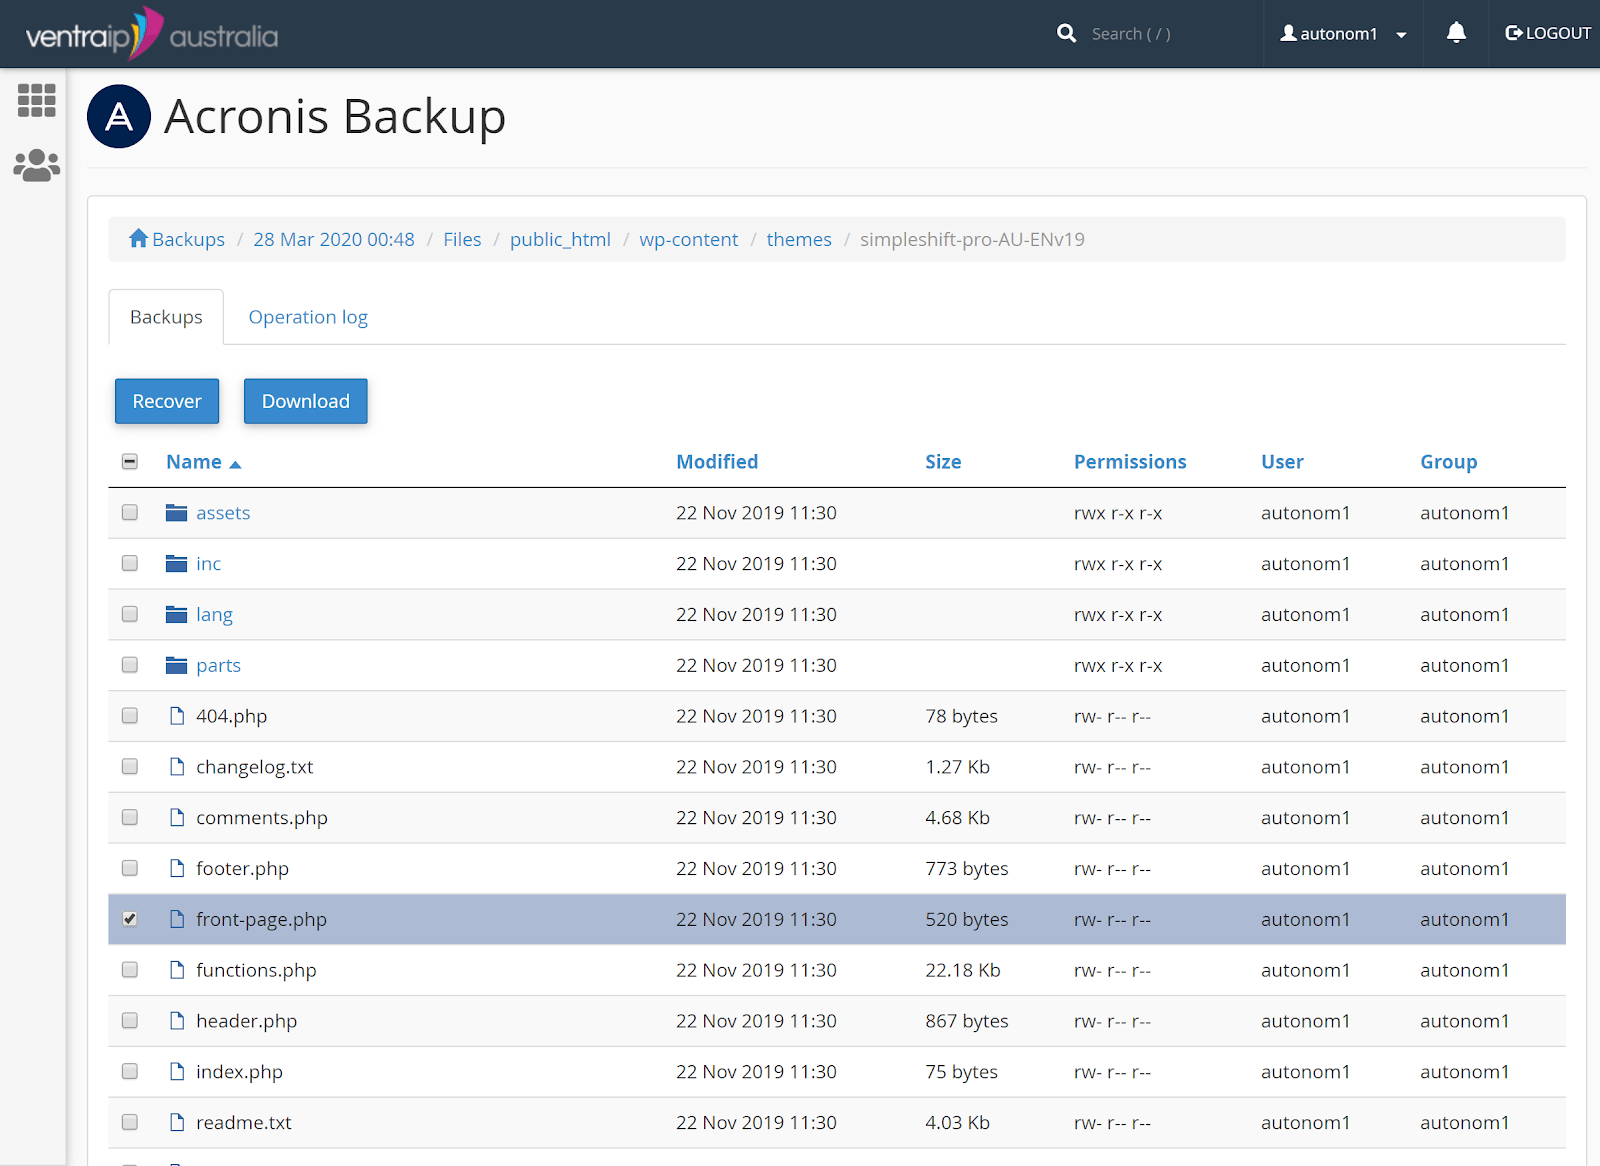Screen dimensions: 1600x1166
Task: Click the LOGOUT button
Action: 1547,33
